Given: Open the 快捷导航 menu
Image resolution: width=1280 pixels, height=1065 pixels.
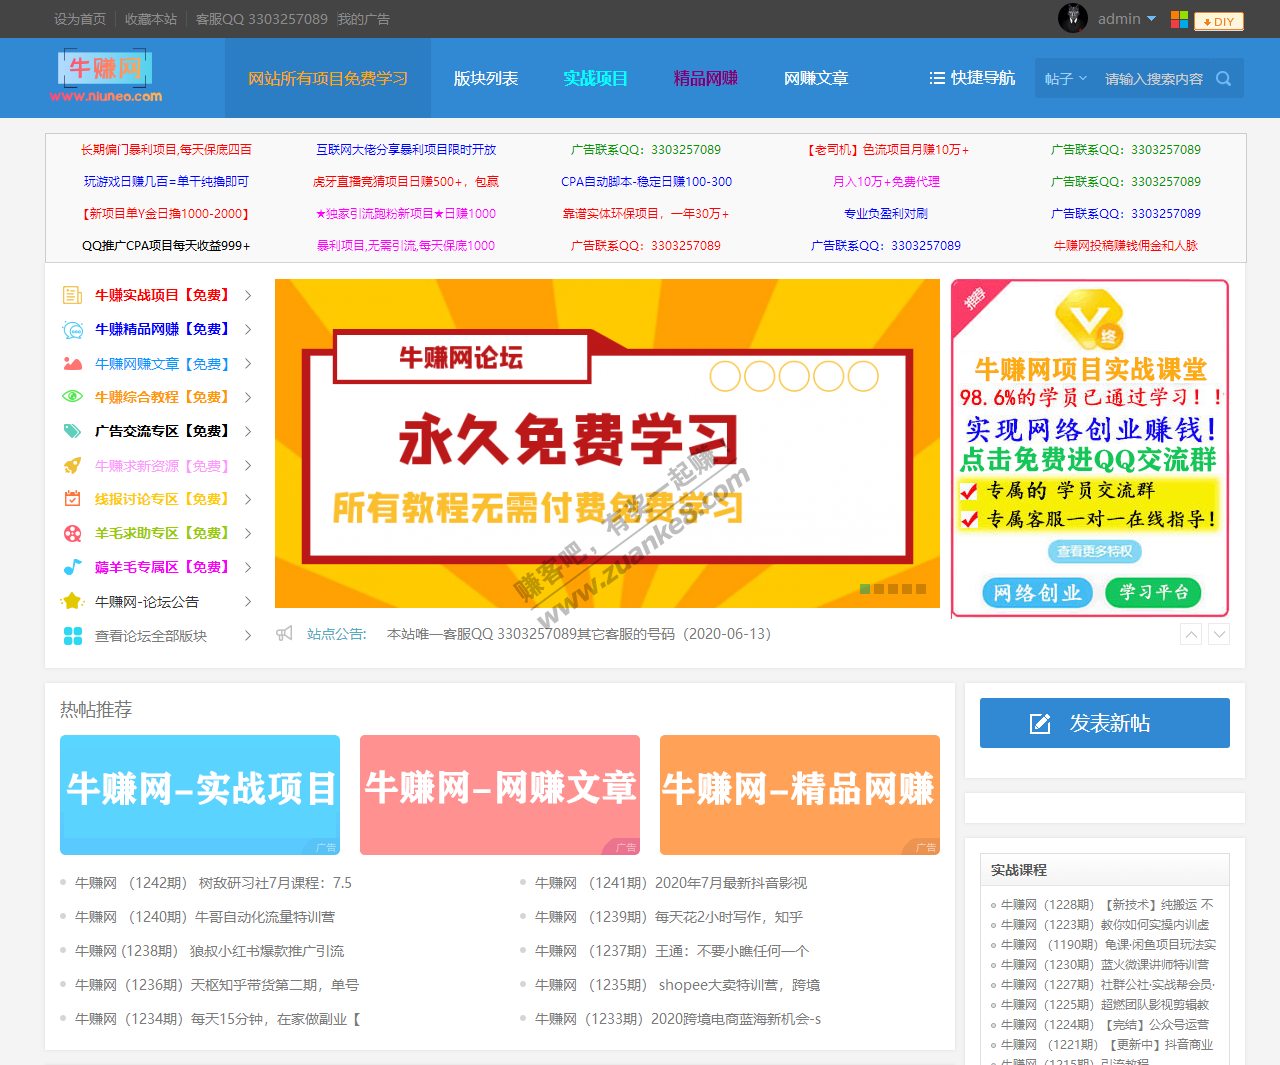Looking at the screenshot, I should coord(972,78).
